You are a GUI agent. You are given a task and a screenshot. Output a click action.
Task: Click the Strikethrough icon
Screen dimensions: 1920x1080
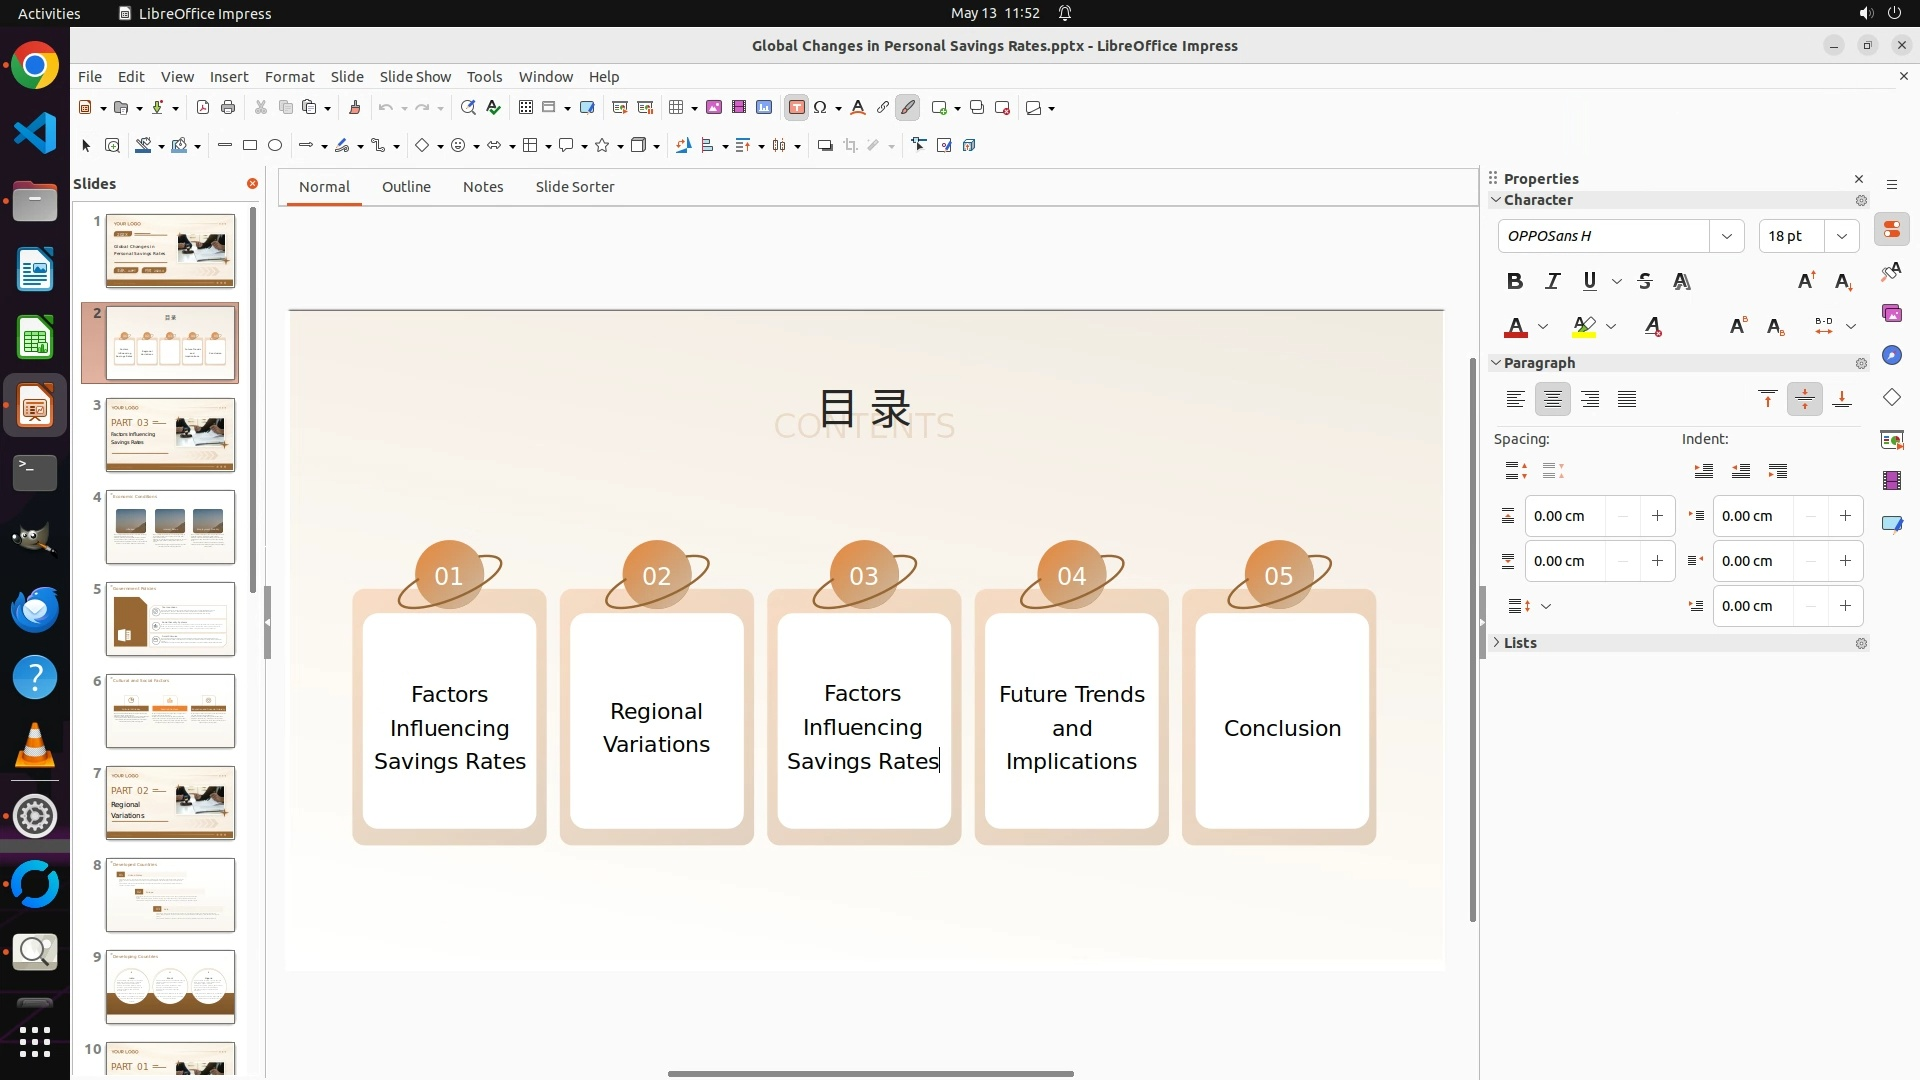1645,282
